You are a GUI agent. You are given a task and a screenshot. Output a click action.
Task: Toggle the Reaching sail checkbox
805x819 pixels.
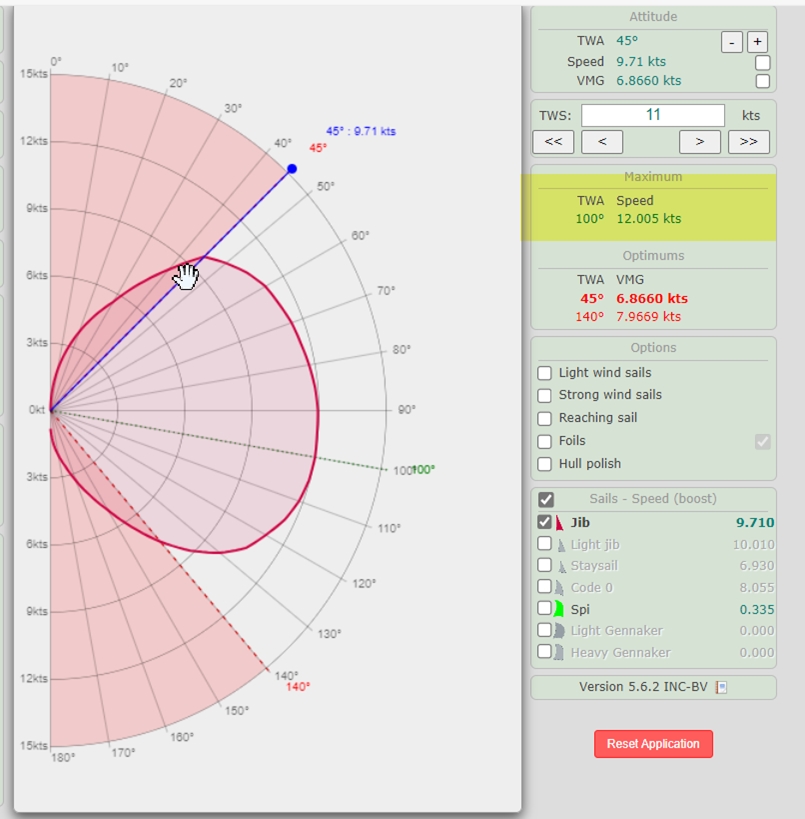point(545,418)
